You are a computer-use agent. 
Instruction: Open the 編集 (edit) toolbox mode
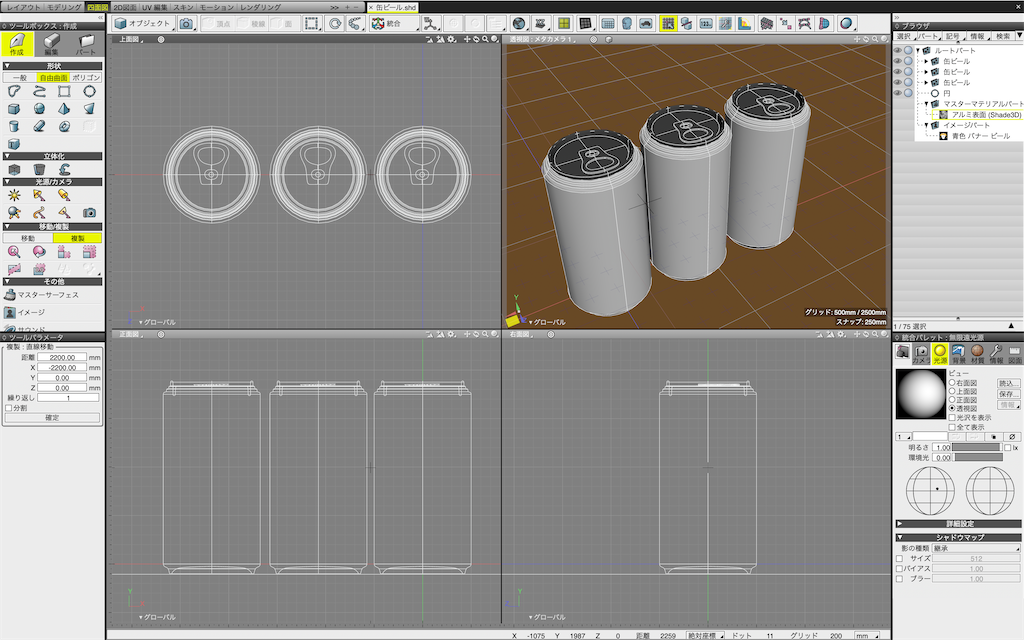[x=51, y=44]
